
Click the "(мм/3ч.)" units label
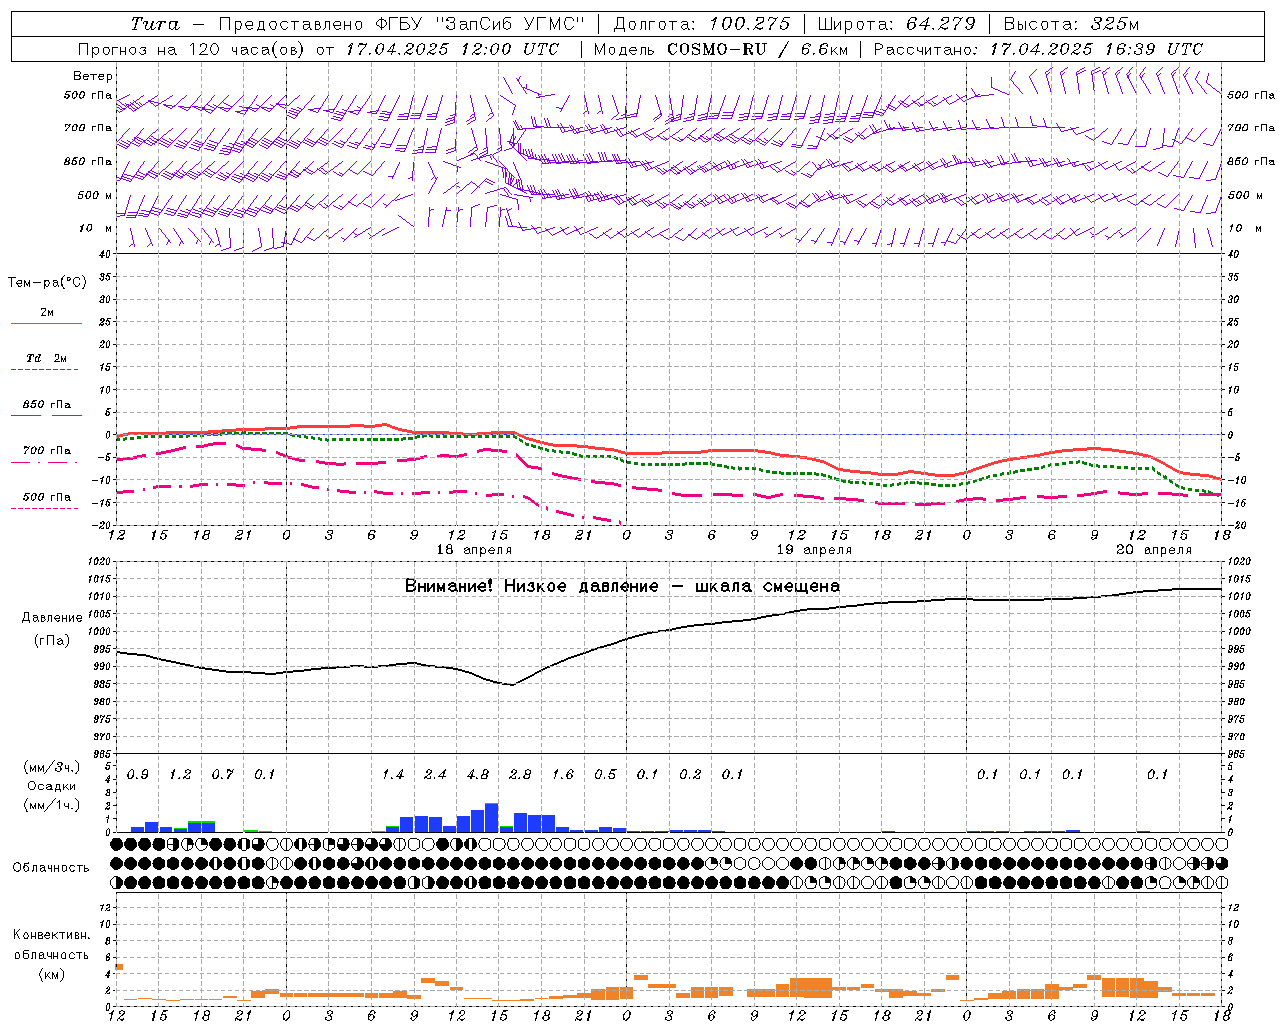click(x=52, y=767)
